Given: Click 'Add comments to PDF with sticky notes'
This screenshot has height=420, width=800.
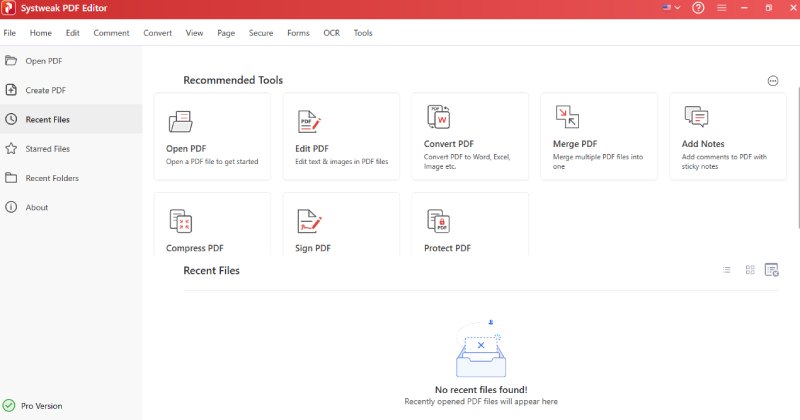Looking at the screenshot, I should (724, 162).
